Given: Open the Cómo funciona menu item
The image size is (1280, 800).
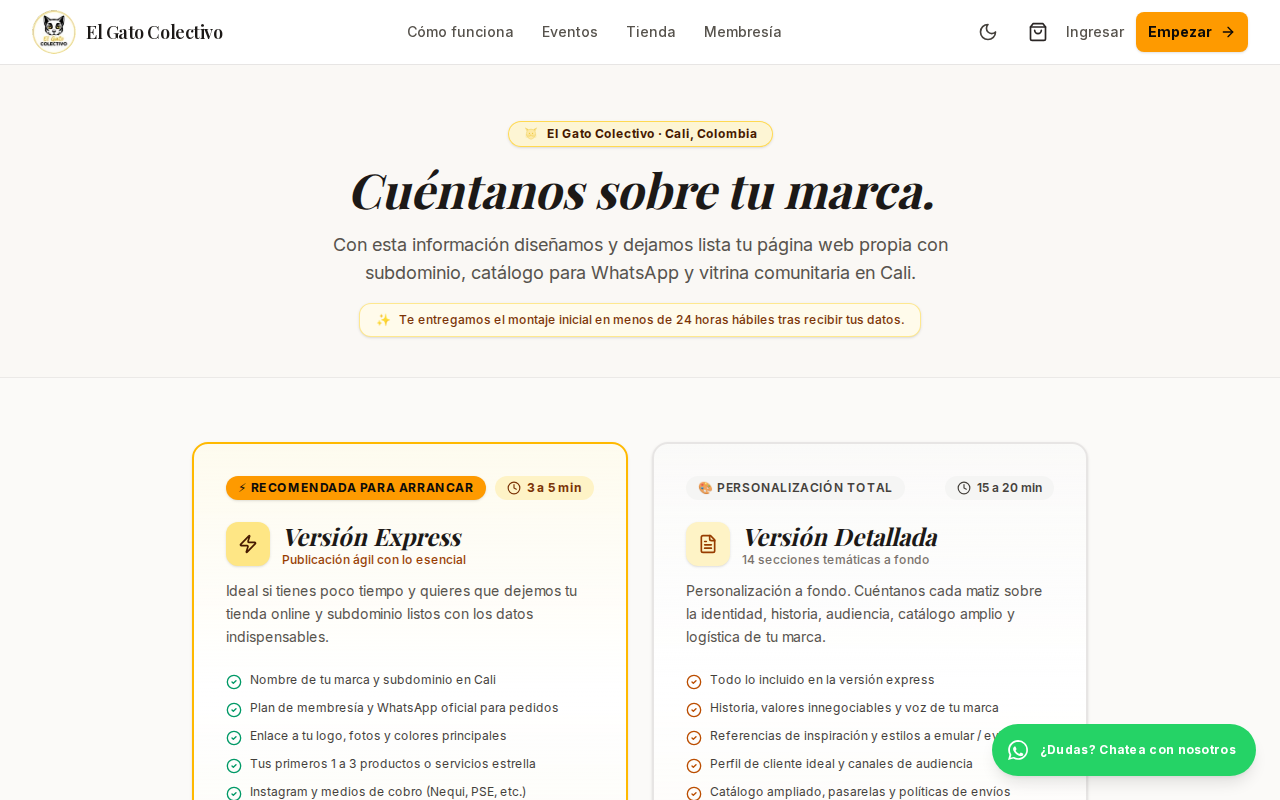Looking at the screenshot, I should [460, 32].
